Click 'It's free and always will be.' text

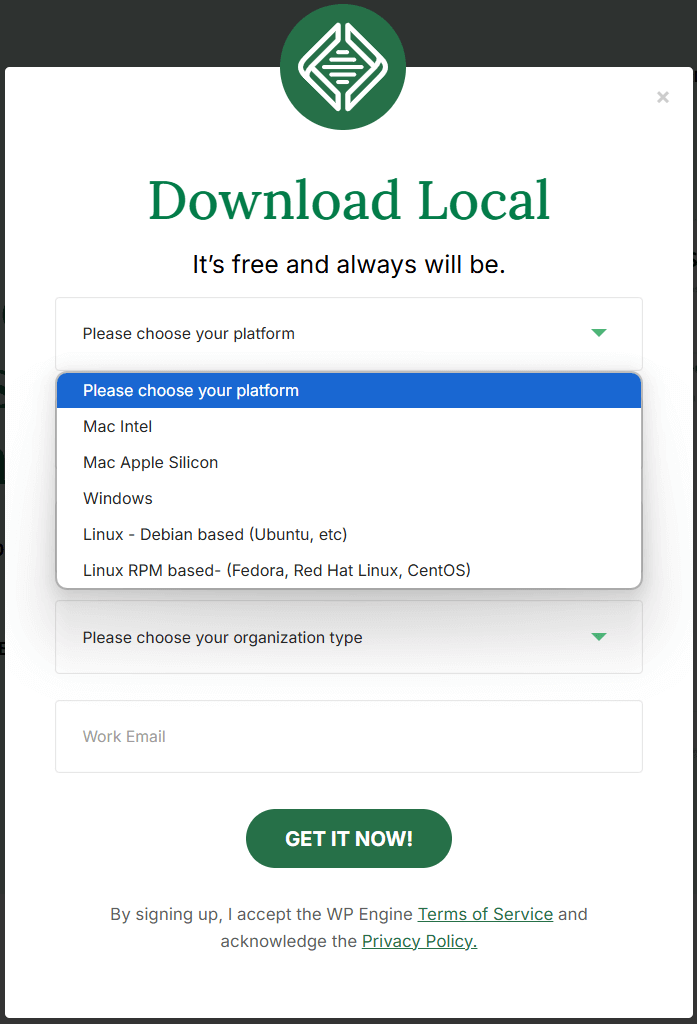pyautogui.click(x=349, y=264)
